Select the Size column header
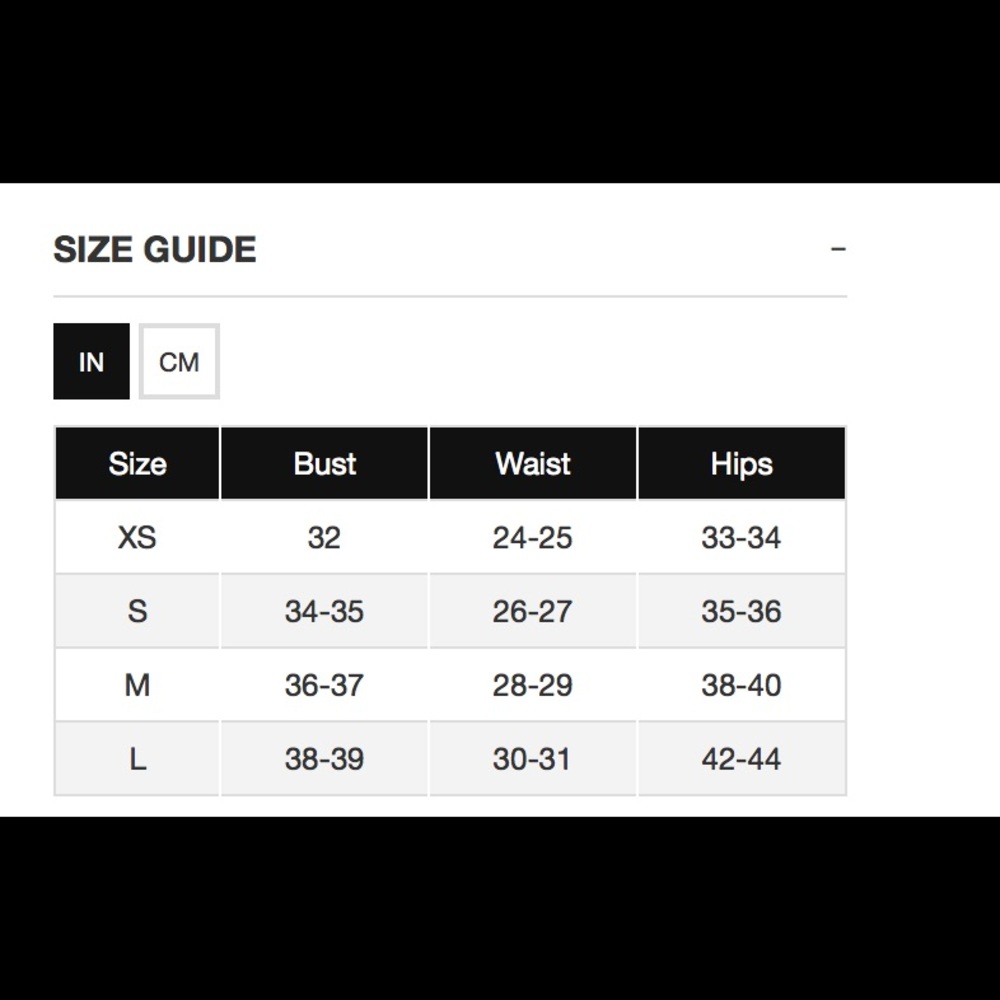The width and height of the screenshot is (1000, 1000). (x=137, y=464)
